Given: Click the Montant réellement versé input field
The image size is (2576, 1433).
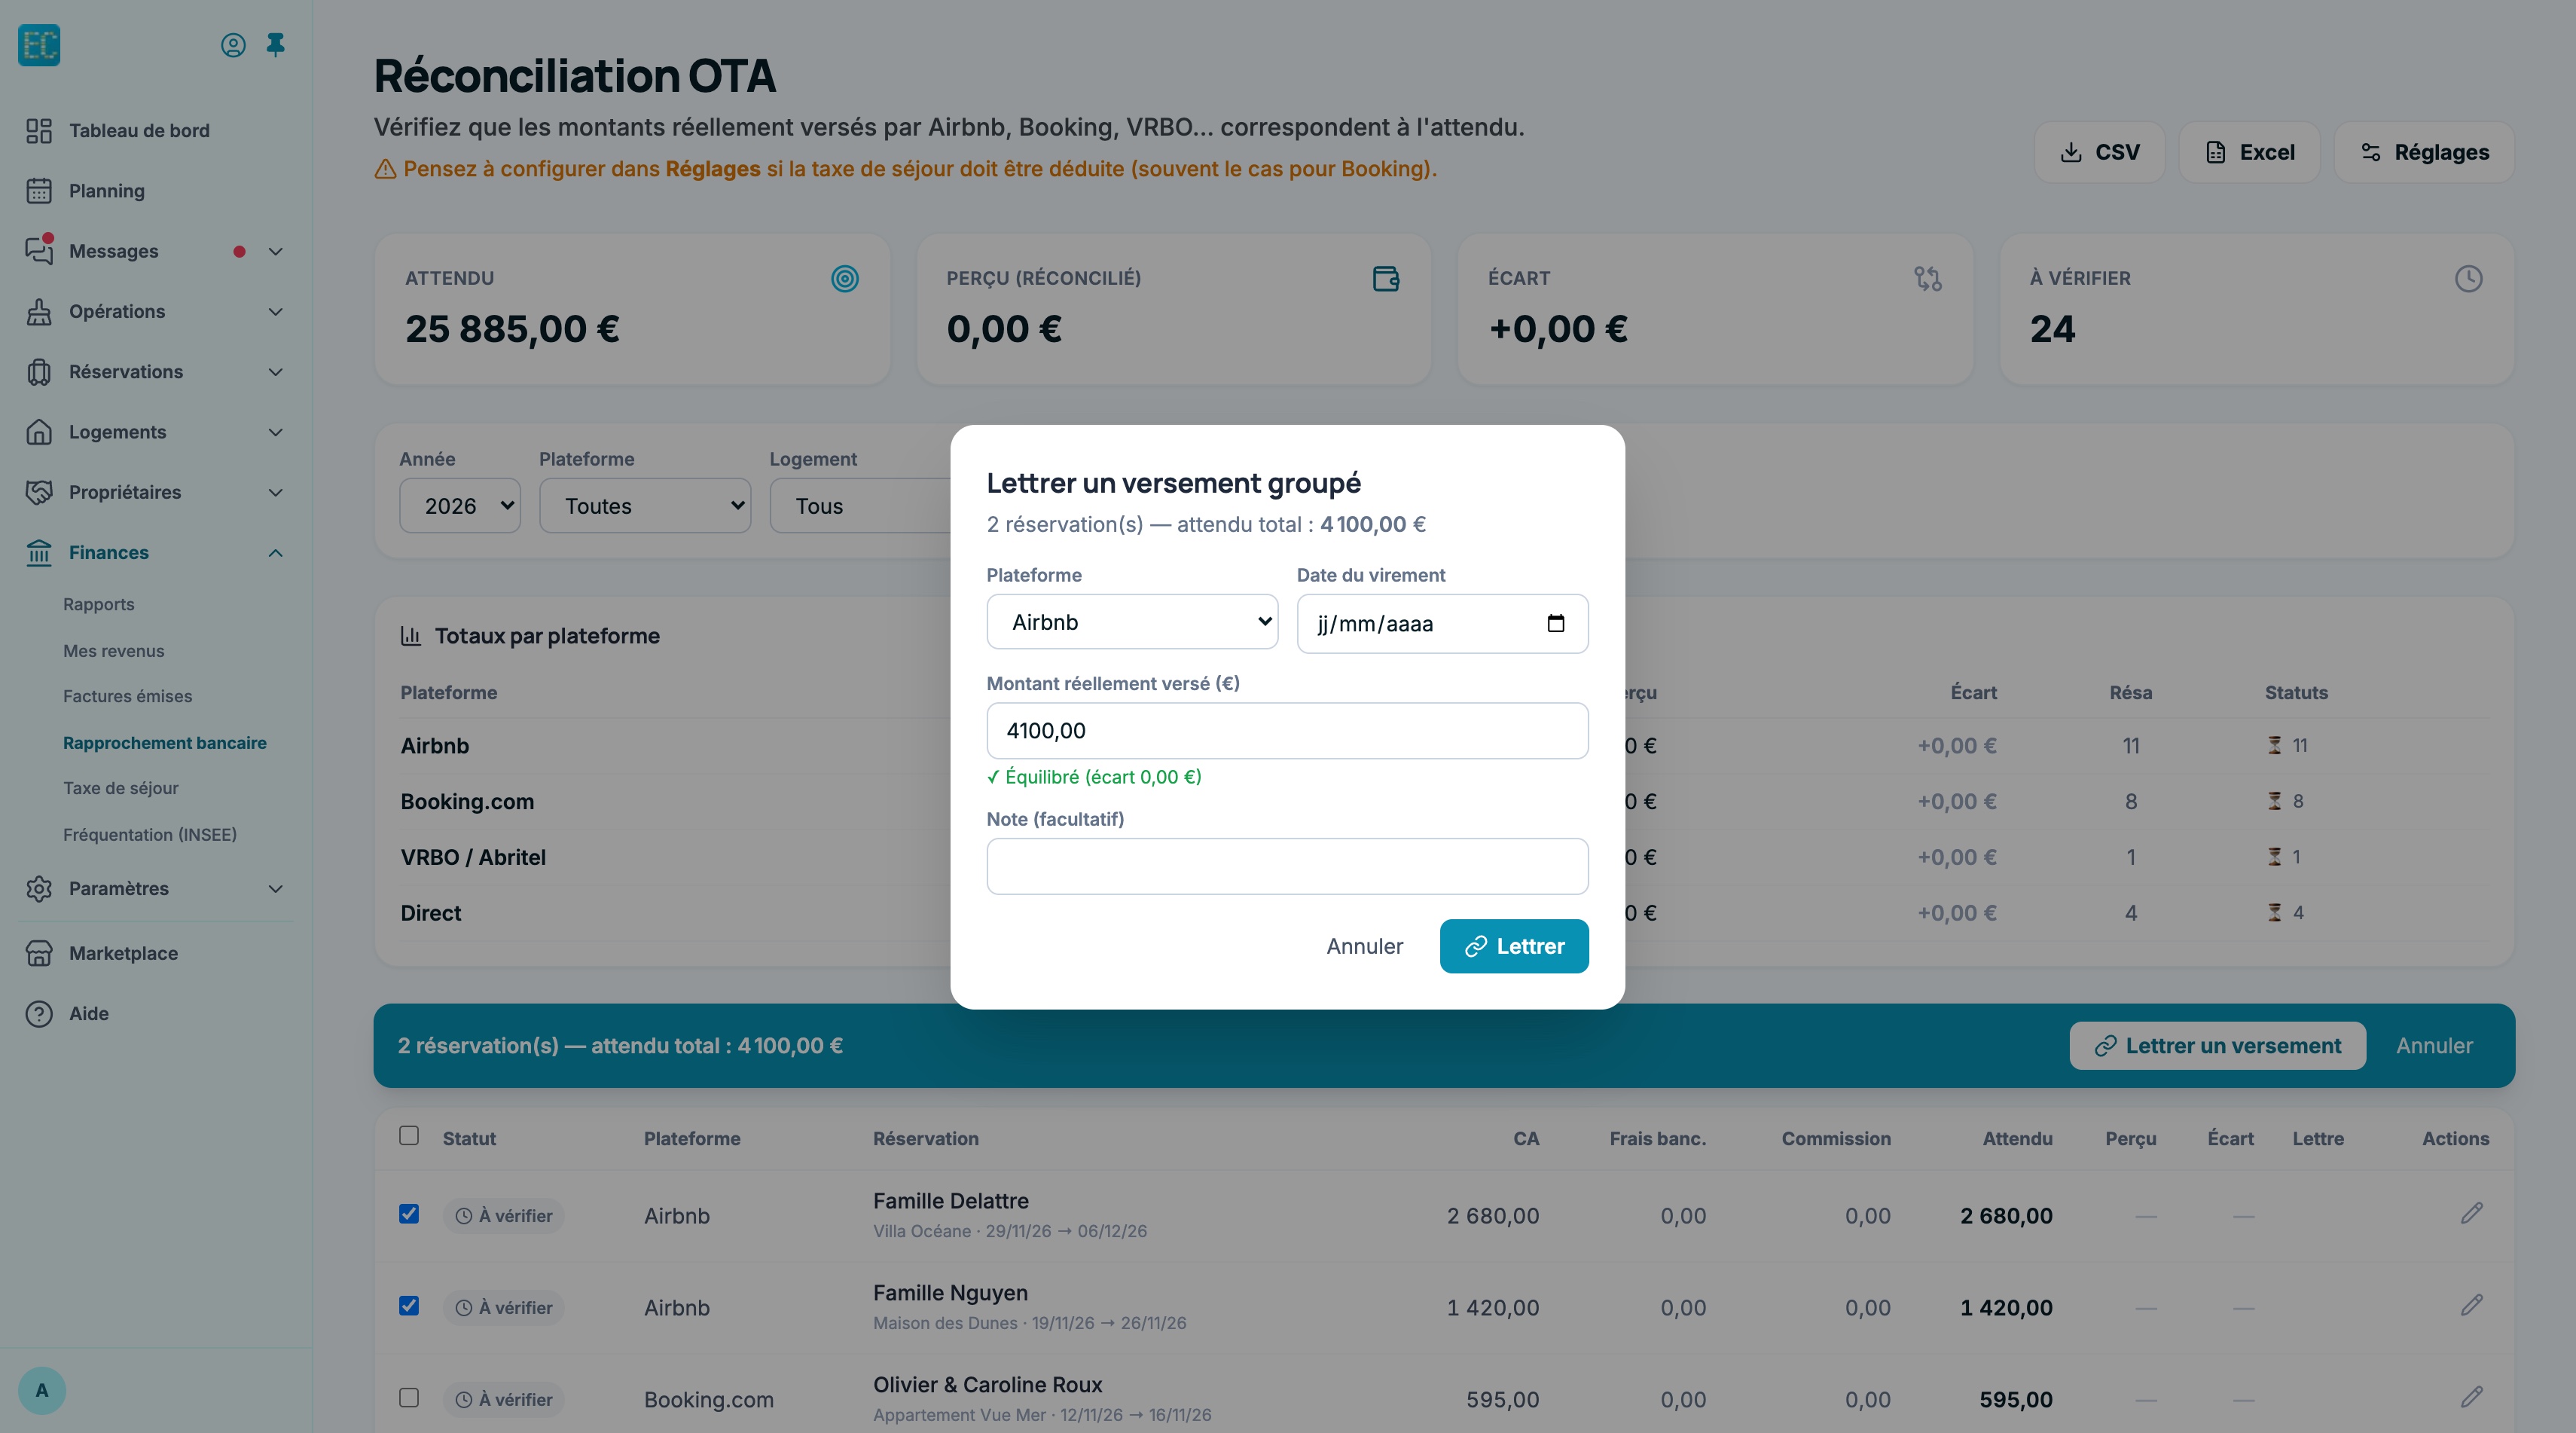Looking at the screenshot, I should click(1287, 731).
